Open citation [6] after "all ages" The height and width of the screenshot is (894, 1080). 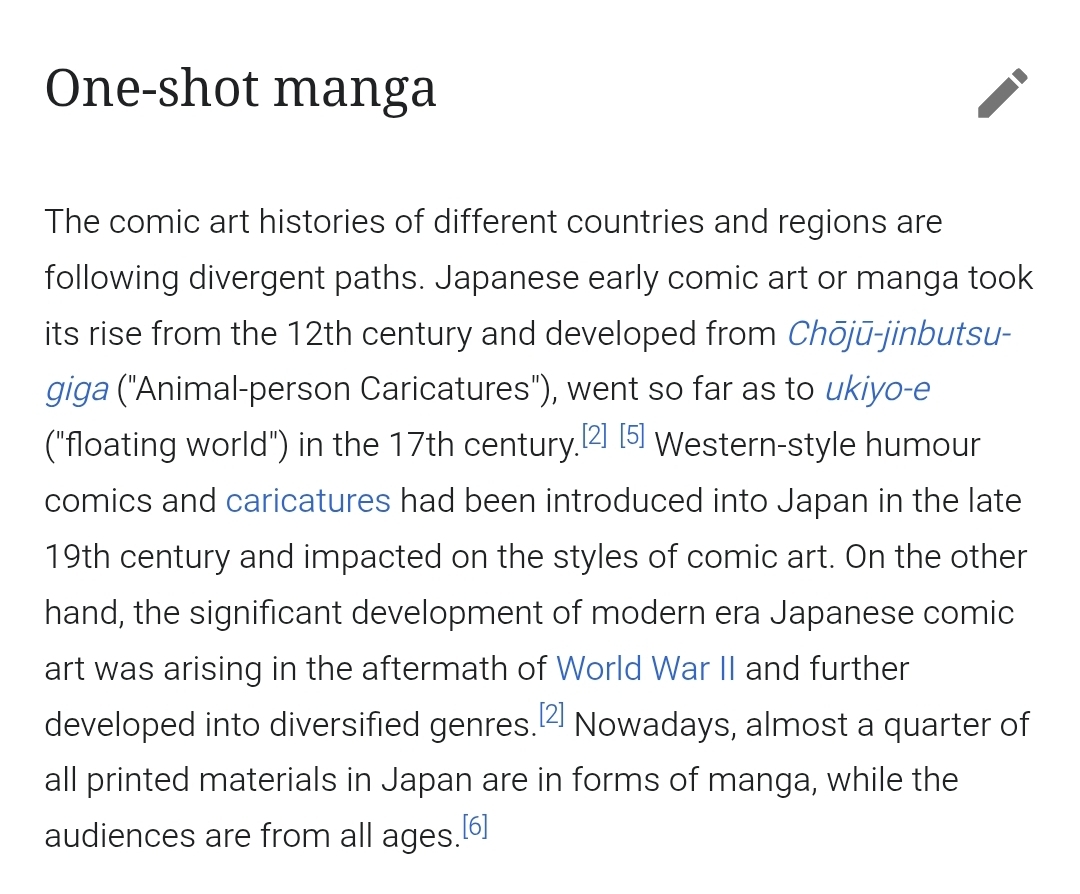(474, 827)
